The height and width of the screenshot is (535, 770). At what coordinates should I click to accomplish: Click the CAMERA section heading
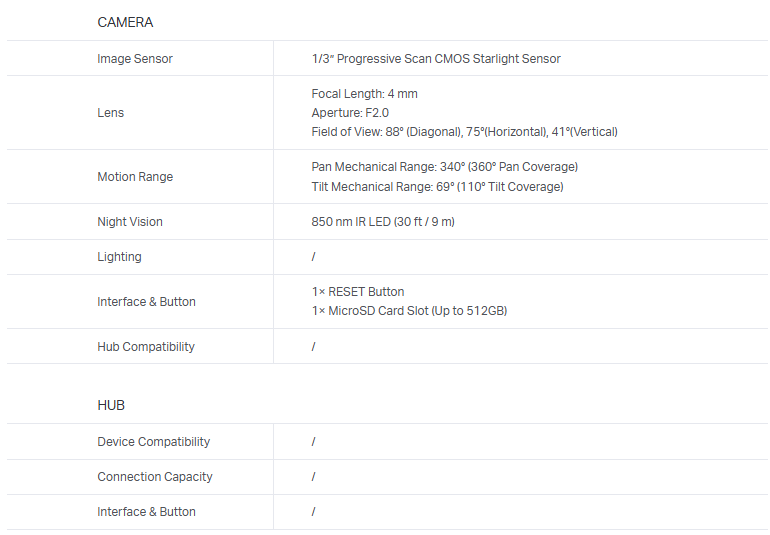click(125, 22)
